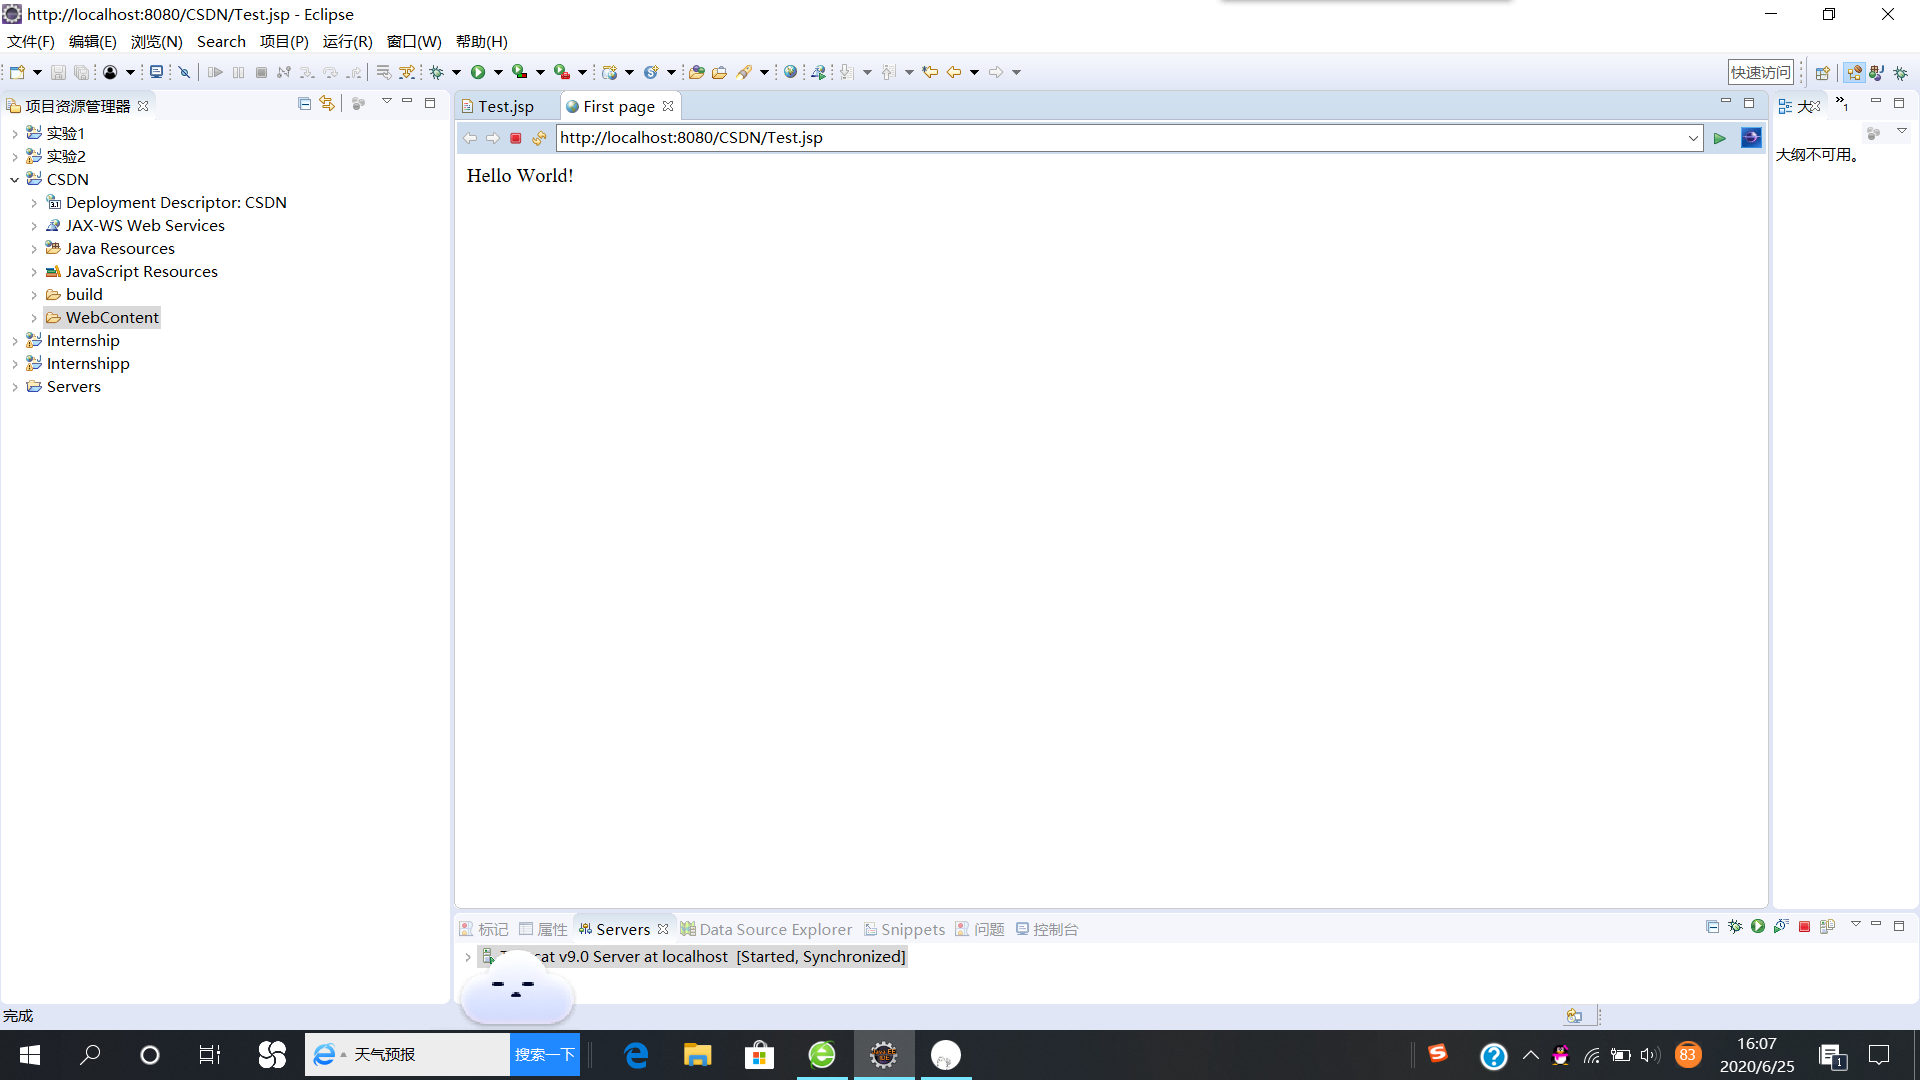
Task: Open web browser toolbar icon
Action: tap(790, 72)
